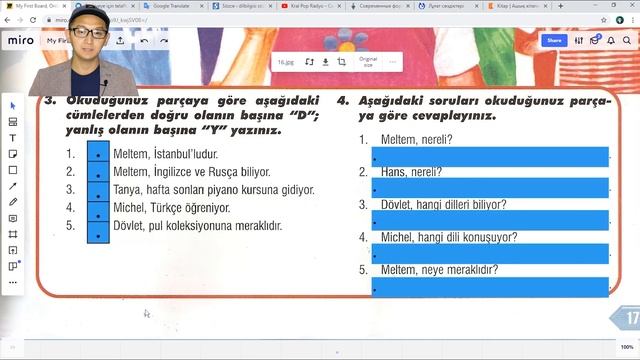Select the cursor Select tool in Miro
Image resolution: width=640 pixels, height=360 pixels.
pyautogui.click(x=13, y=106)
